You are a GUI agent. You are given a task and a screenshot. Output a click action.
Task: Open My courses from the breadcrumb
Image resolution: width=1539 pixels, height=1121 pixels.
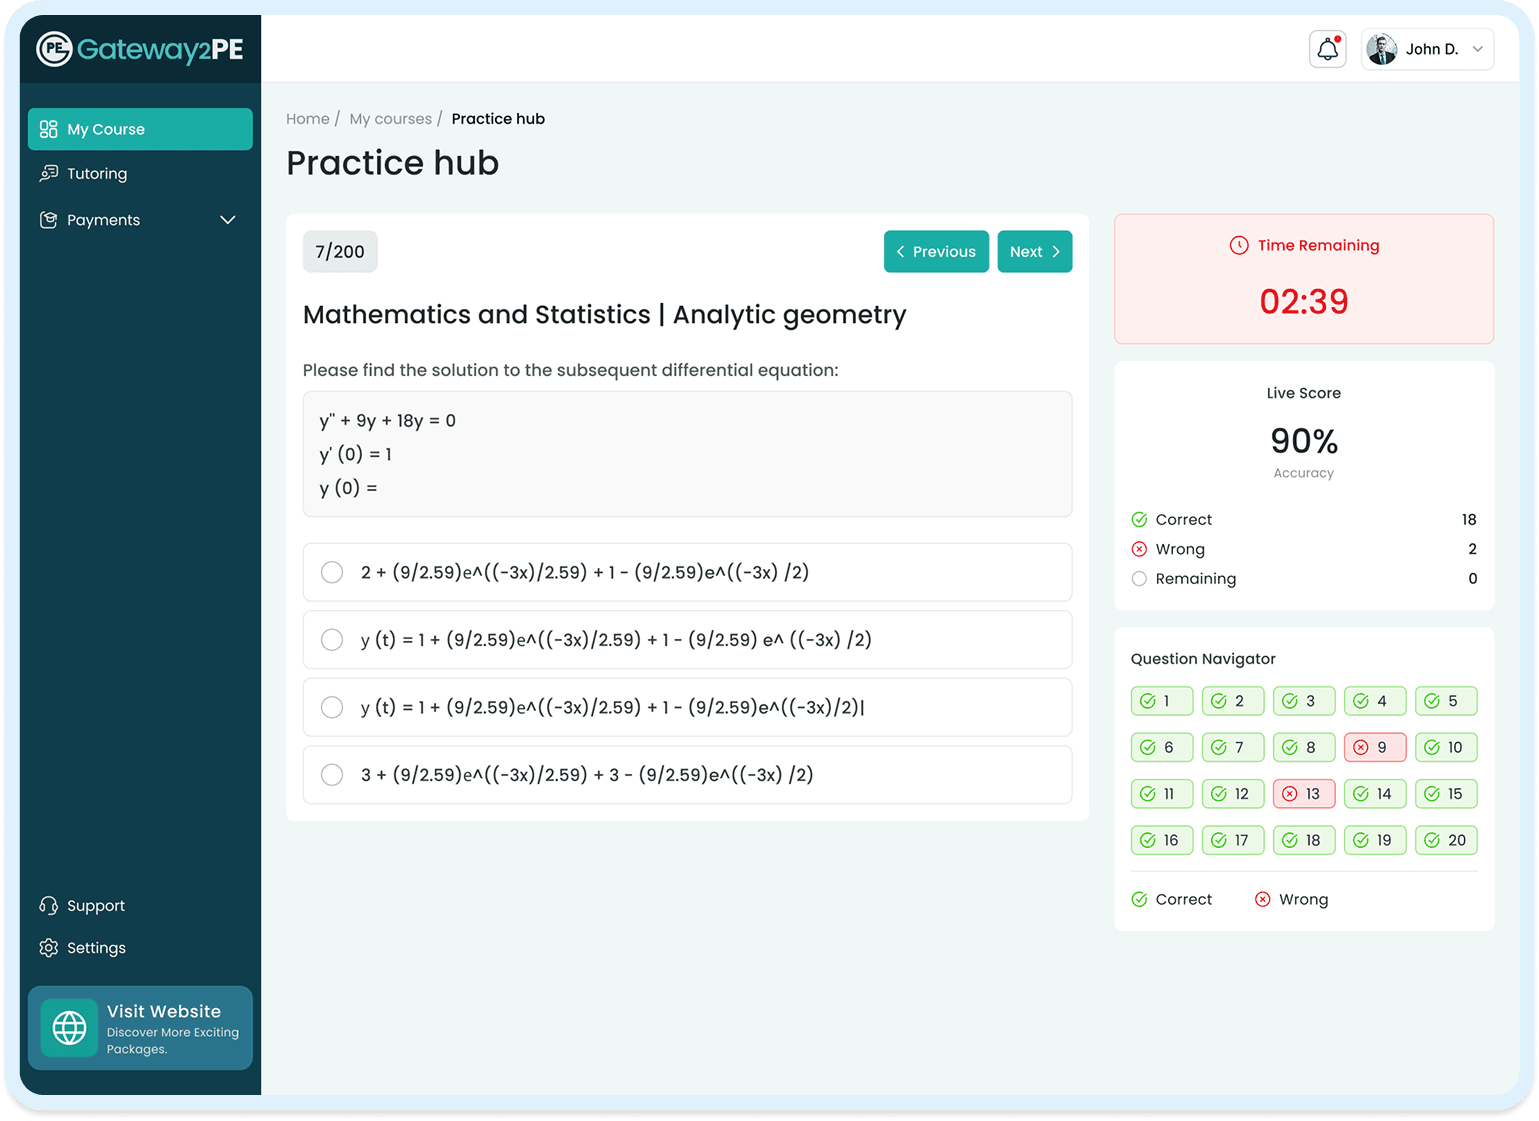[390, 118]
